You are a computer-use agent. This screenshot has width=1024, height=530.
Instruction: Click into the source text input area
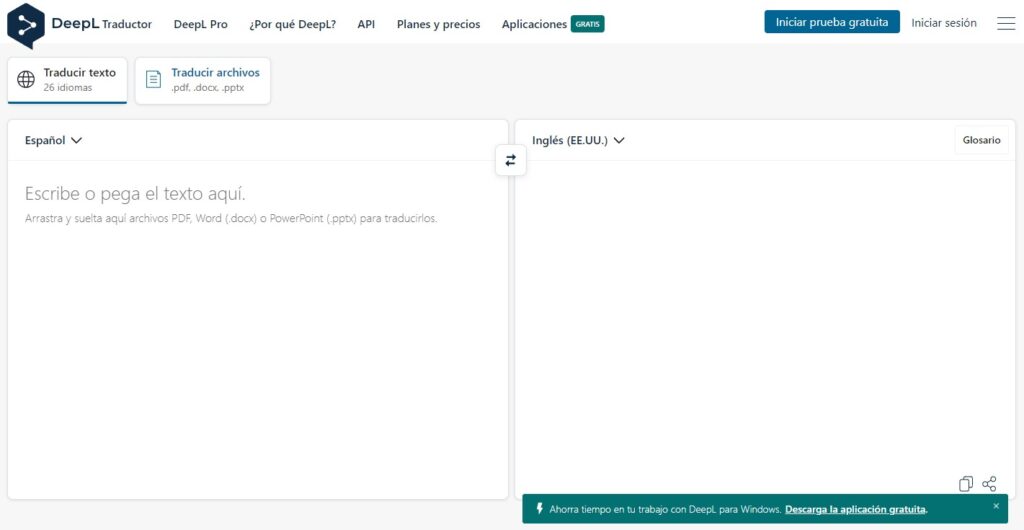pyautogui.click(x=257, y=330)
